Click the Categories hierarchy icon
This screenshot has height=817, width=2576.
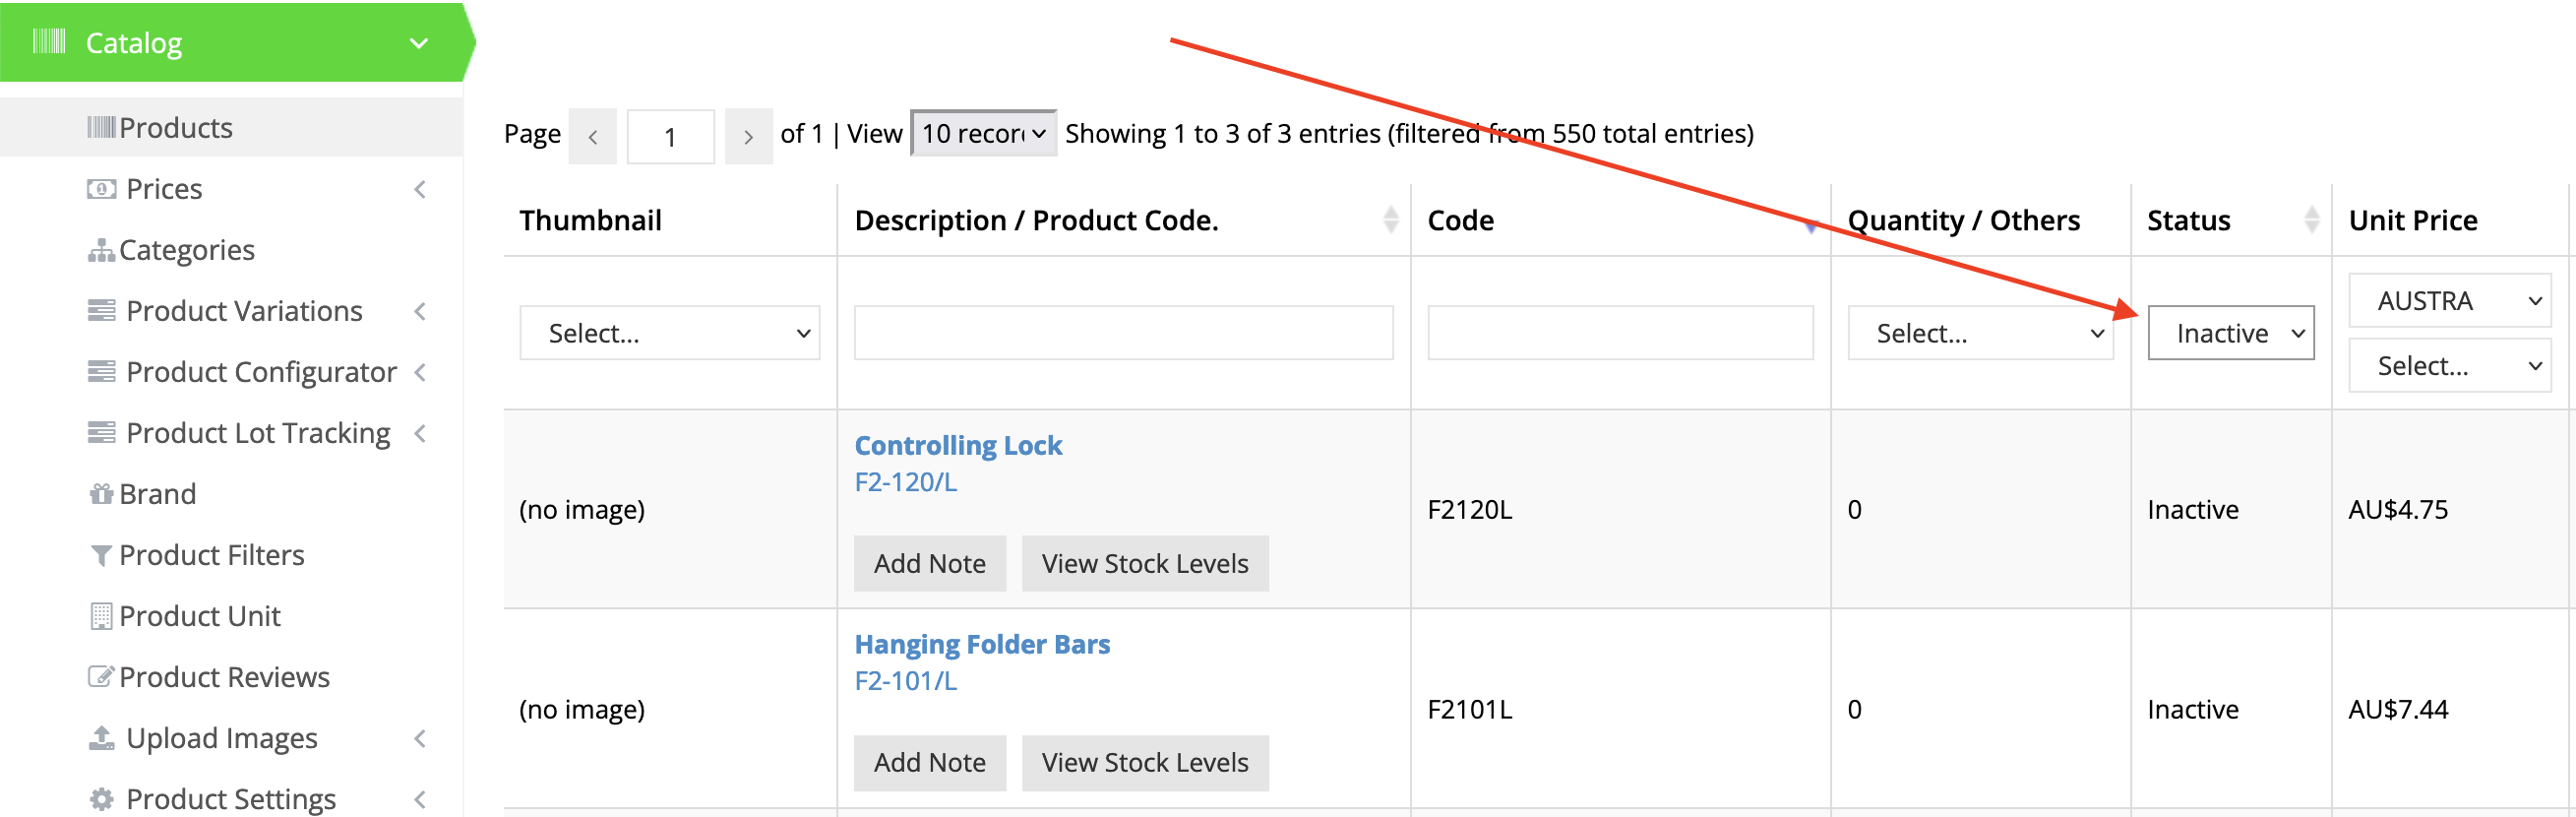[x=100, y=251]
